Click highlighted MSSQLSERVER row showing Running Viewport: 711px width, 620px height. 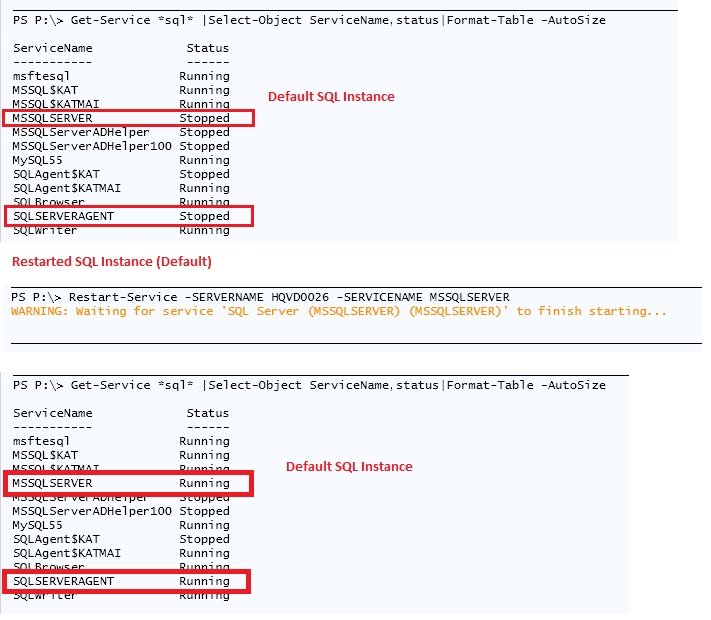pyautogui.click(x=129, y=483)
